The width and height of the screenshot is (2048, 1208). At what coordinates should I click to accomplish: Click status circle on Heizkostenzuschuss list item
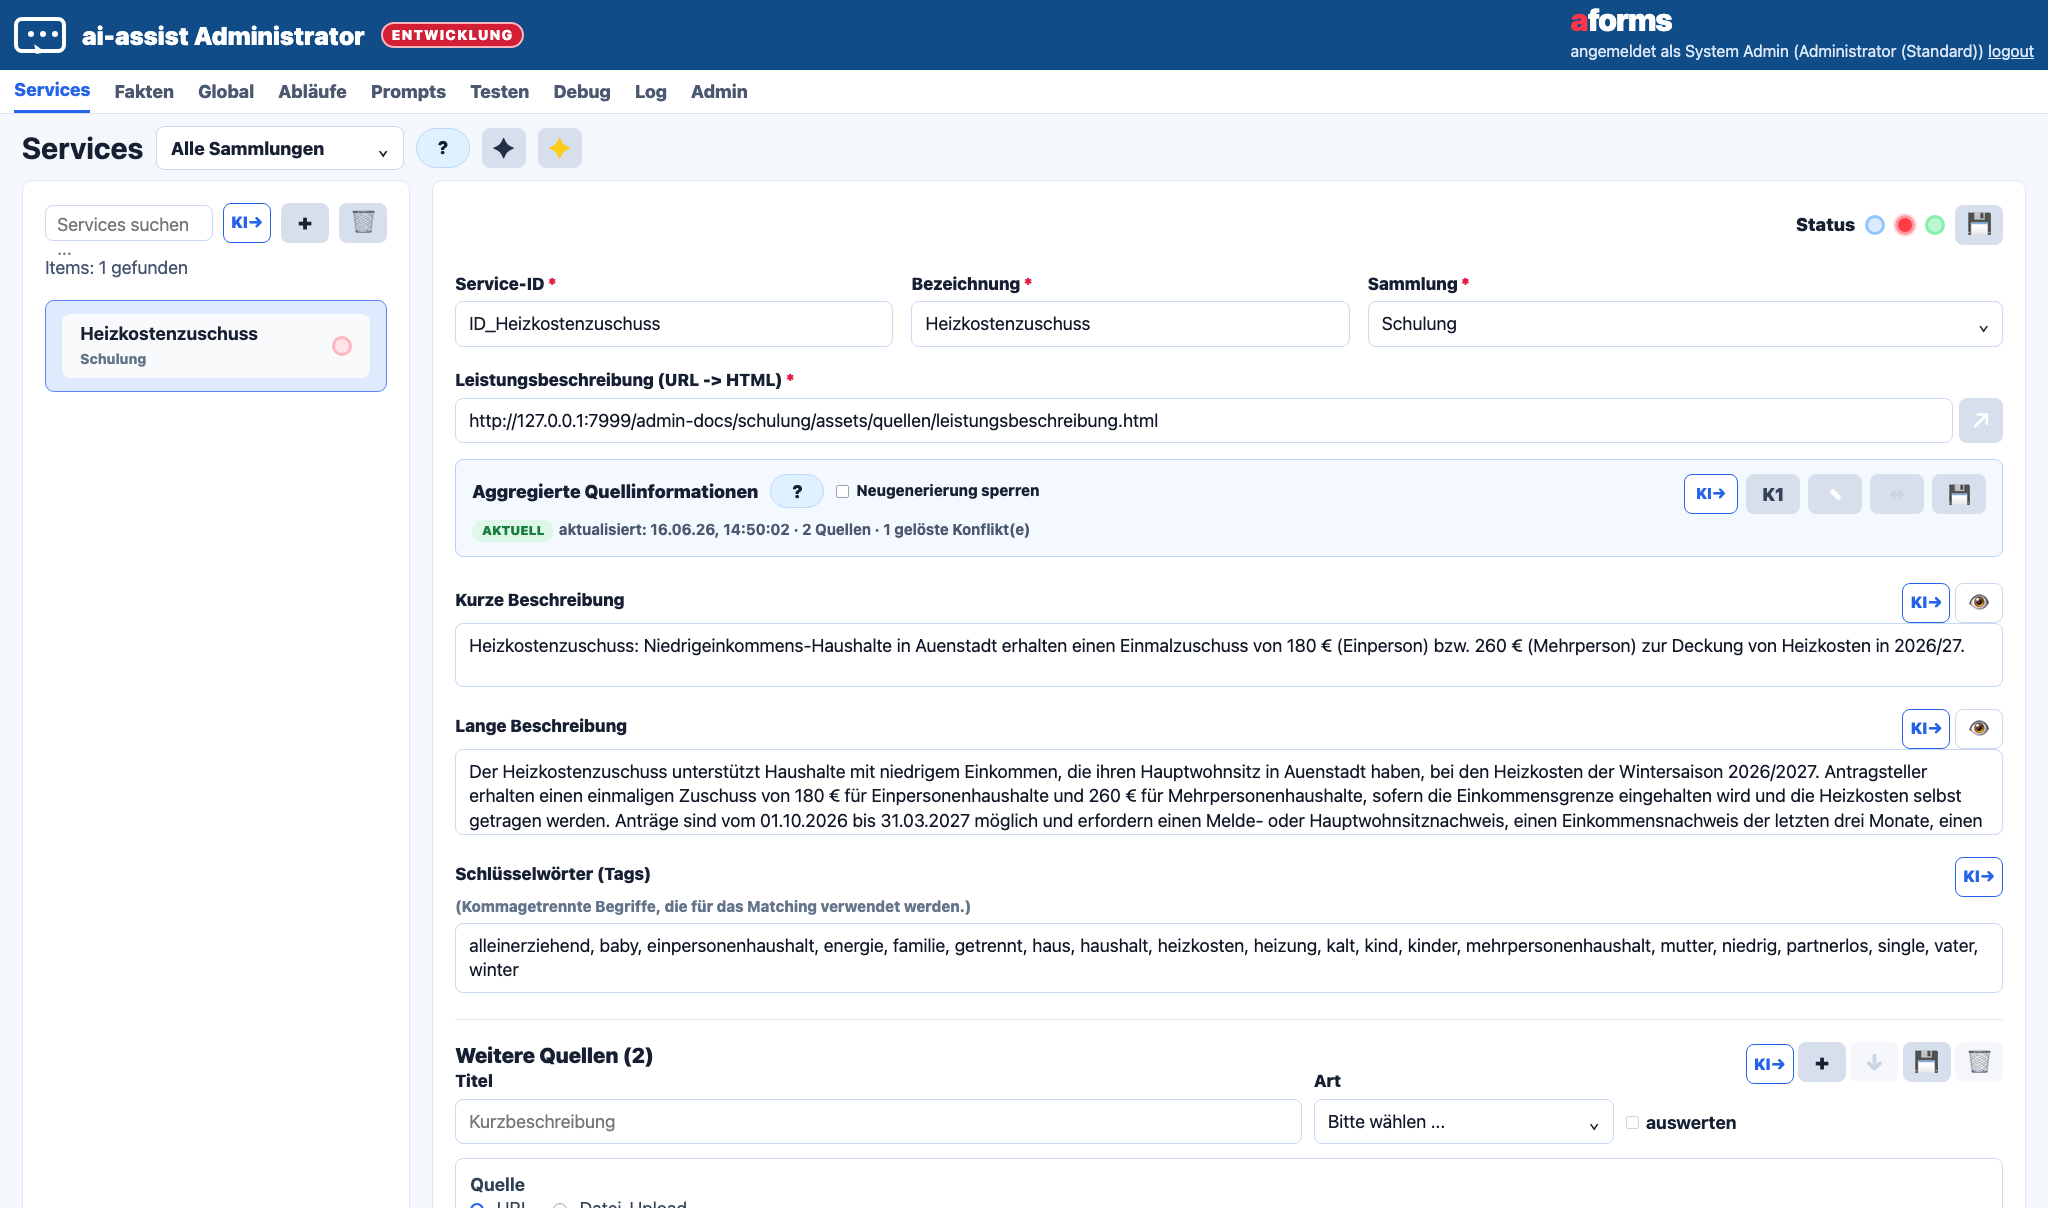[342, 346]
